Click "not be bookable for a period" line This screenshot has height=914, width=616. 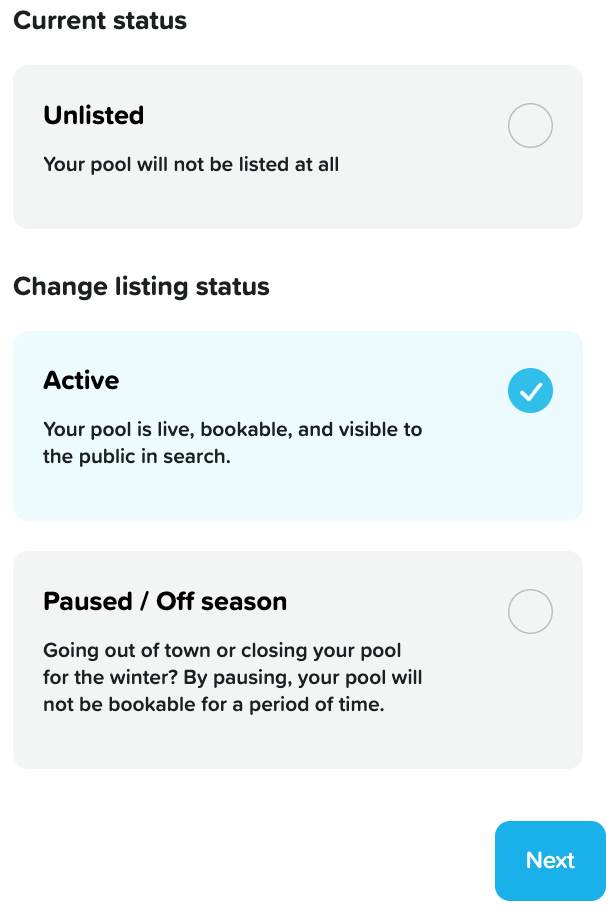coord(215,704)
